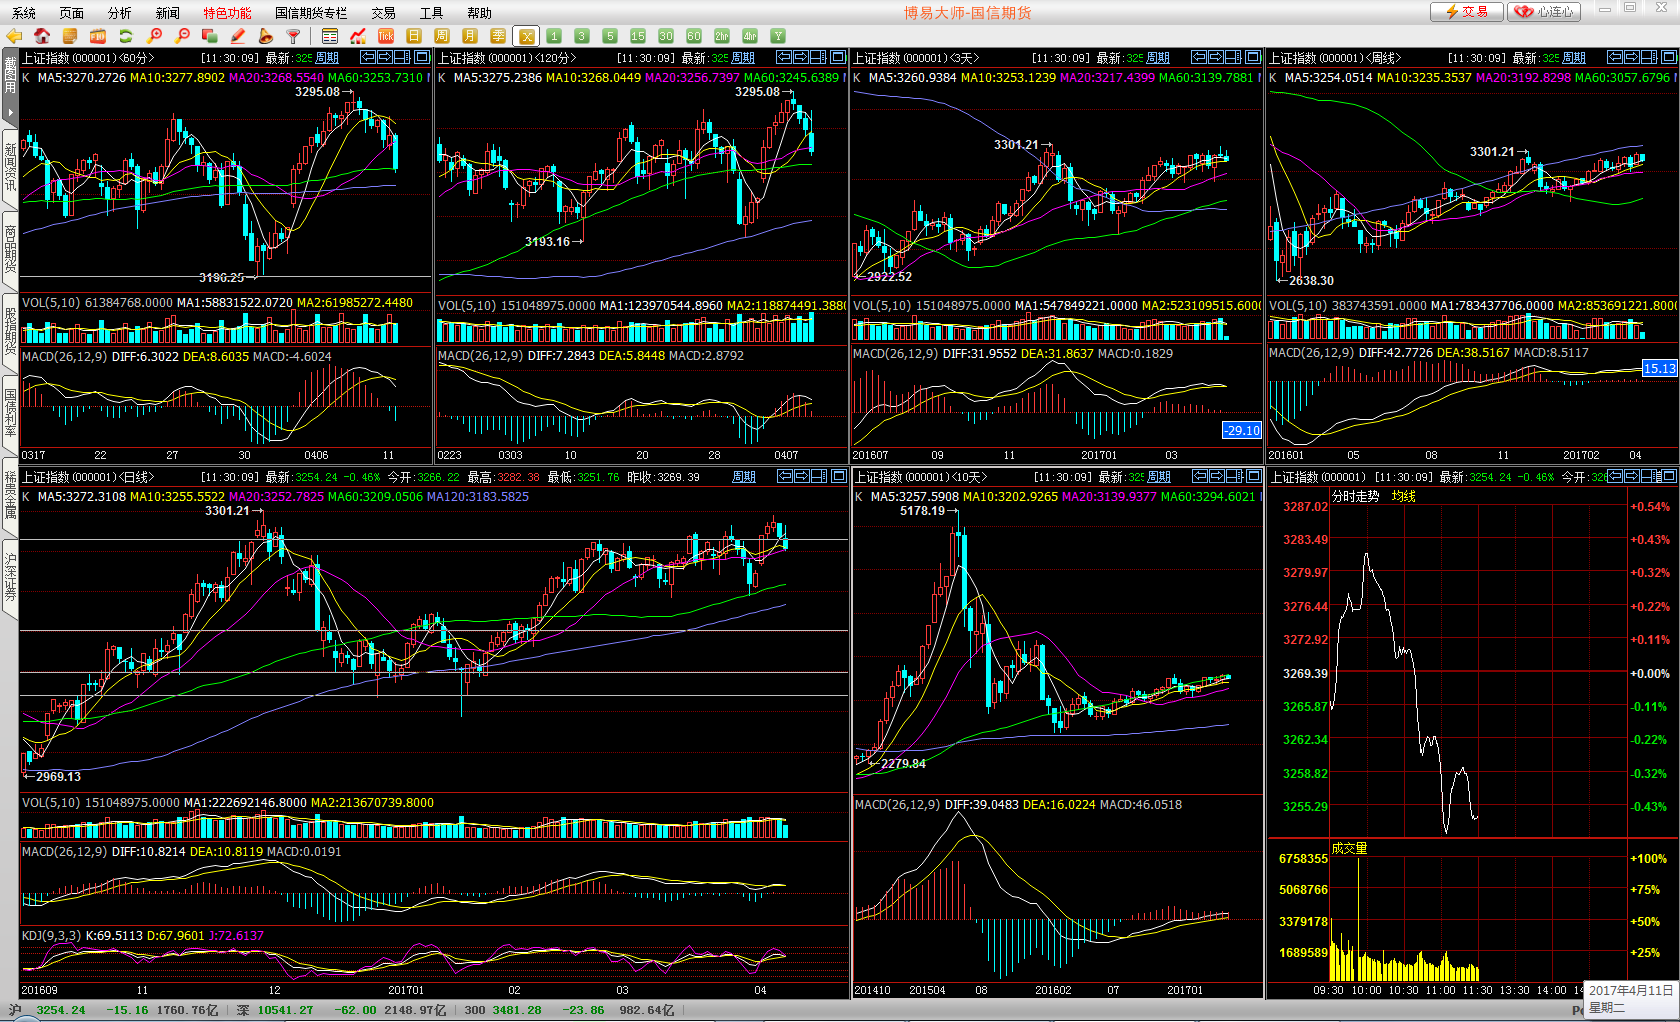Click next arrow in 3天 panel header
Viewport: 1680px width, 1022px height.
[x=1217, y=57]
